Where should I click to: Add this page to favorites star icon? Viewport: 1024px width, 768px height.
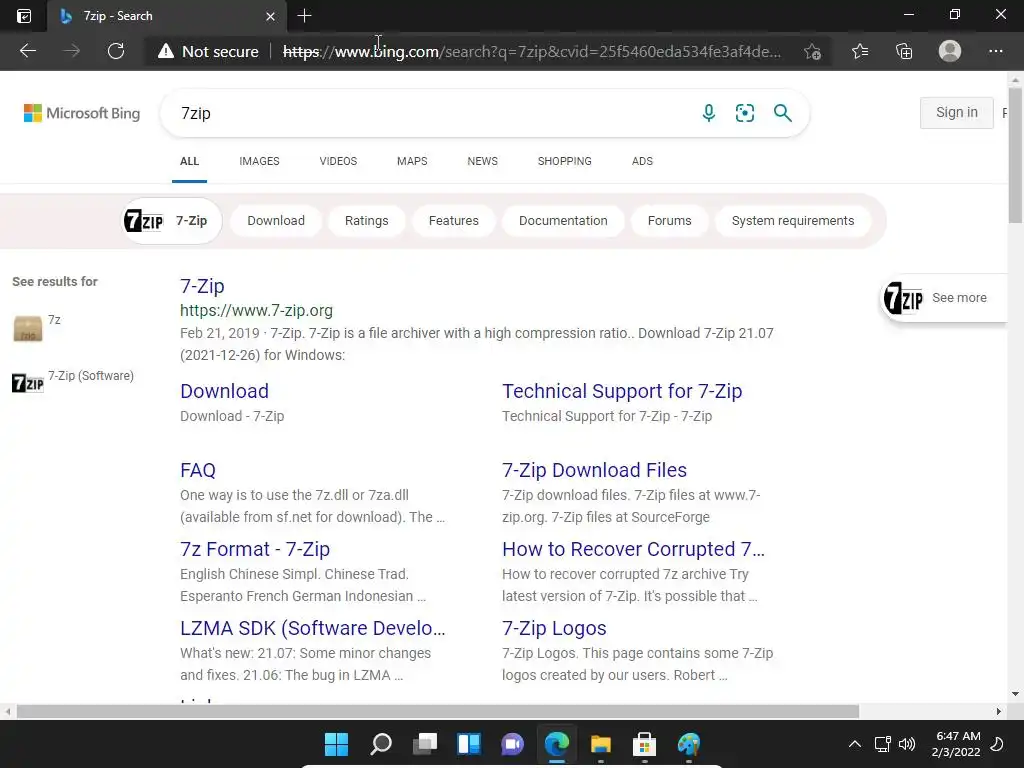click(812, 52)
